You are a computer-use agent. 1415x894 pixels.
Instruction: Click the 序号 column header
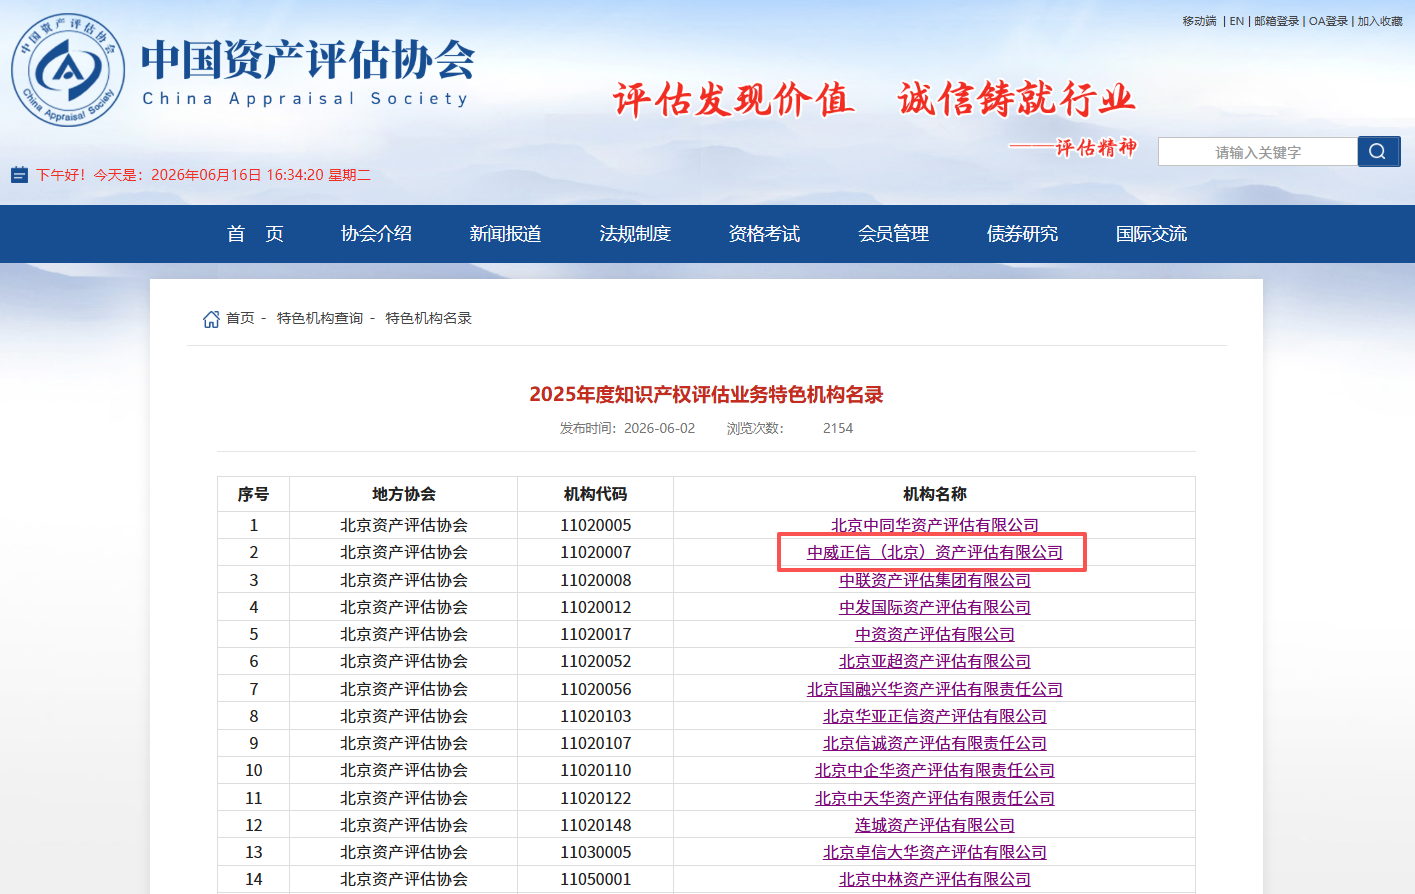pos(253,494)
